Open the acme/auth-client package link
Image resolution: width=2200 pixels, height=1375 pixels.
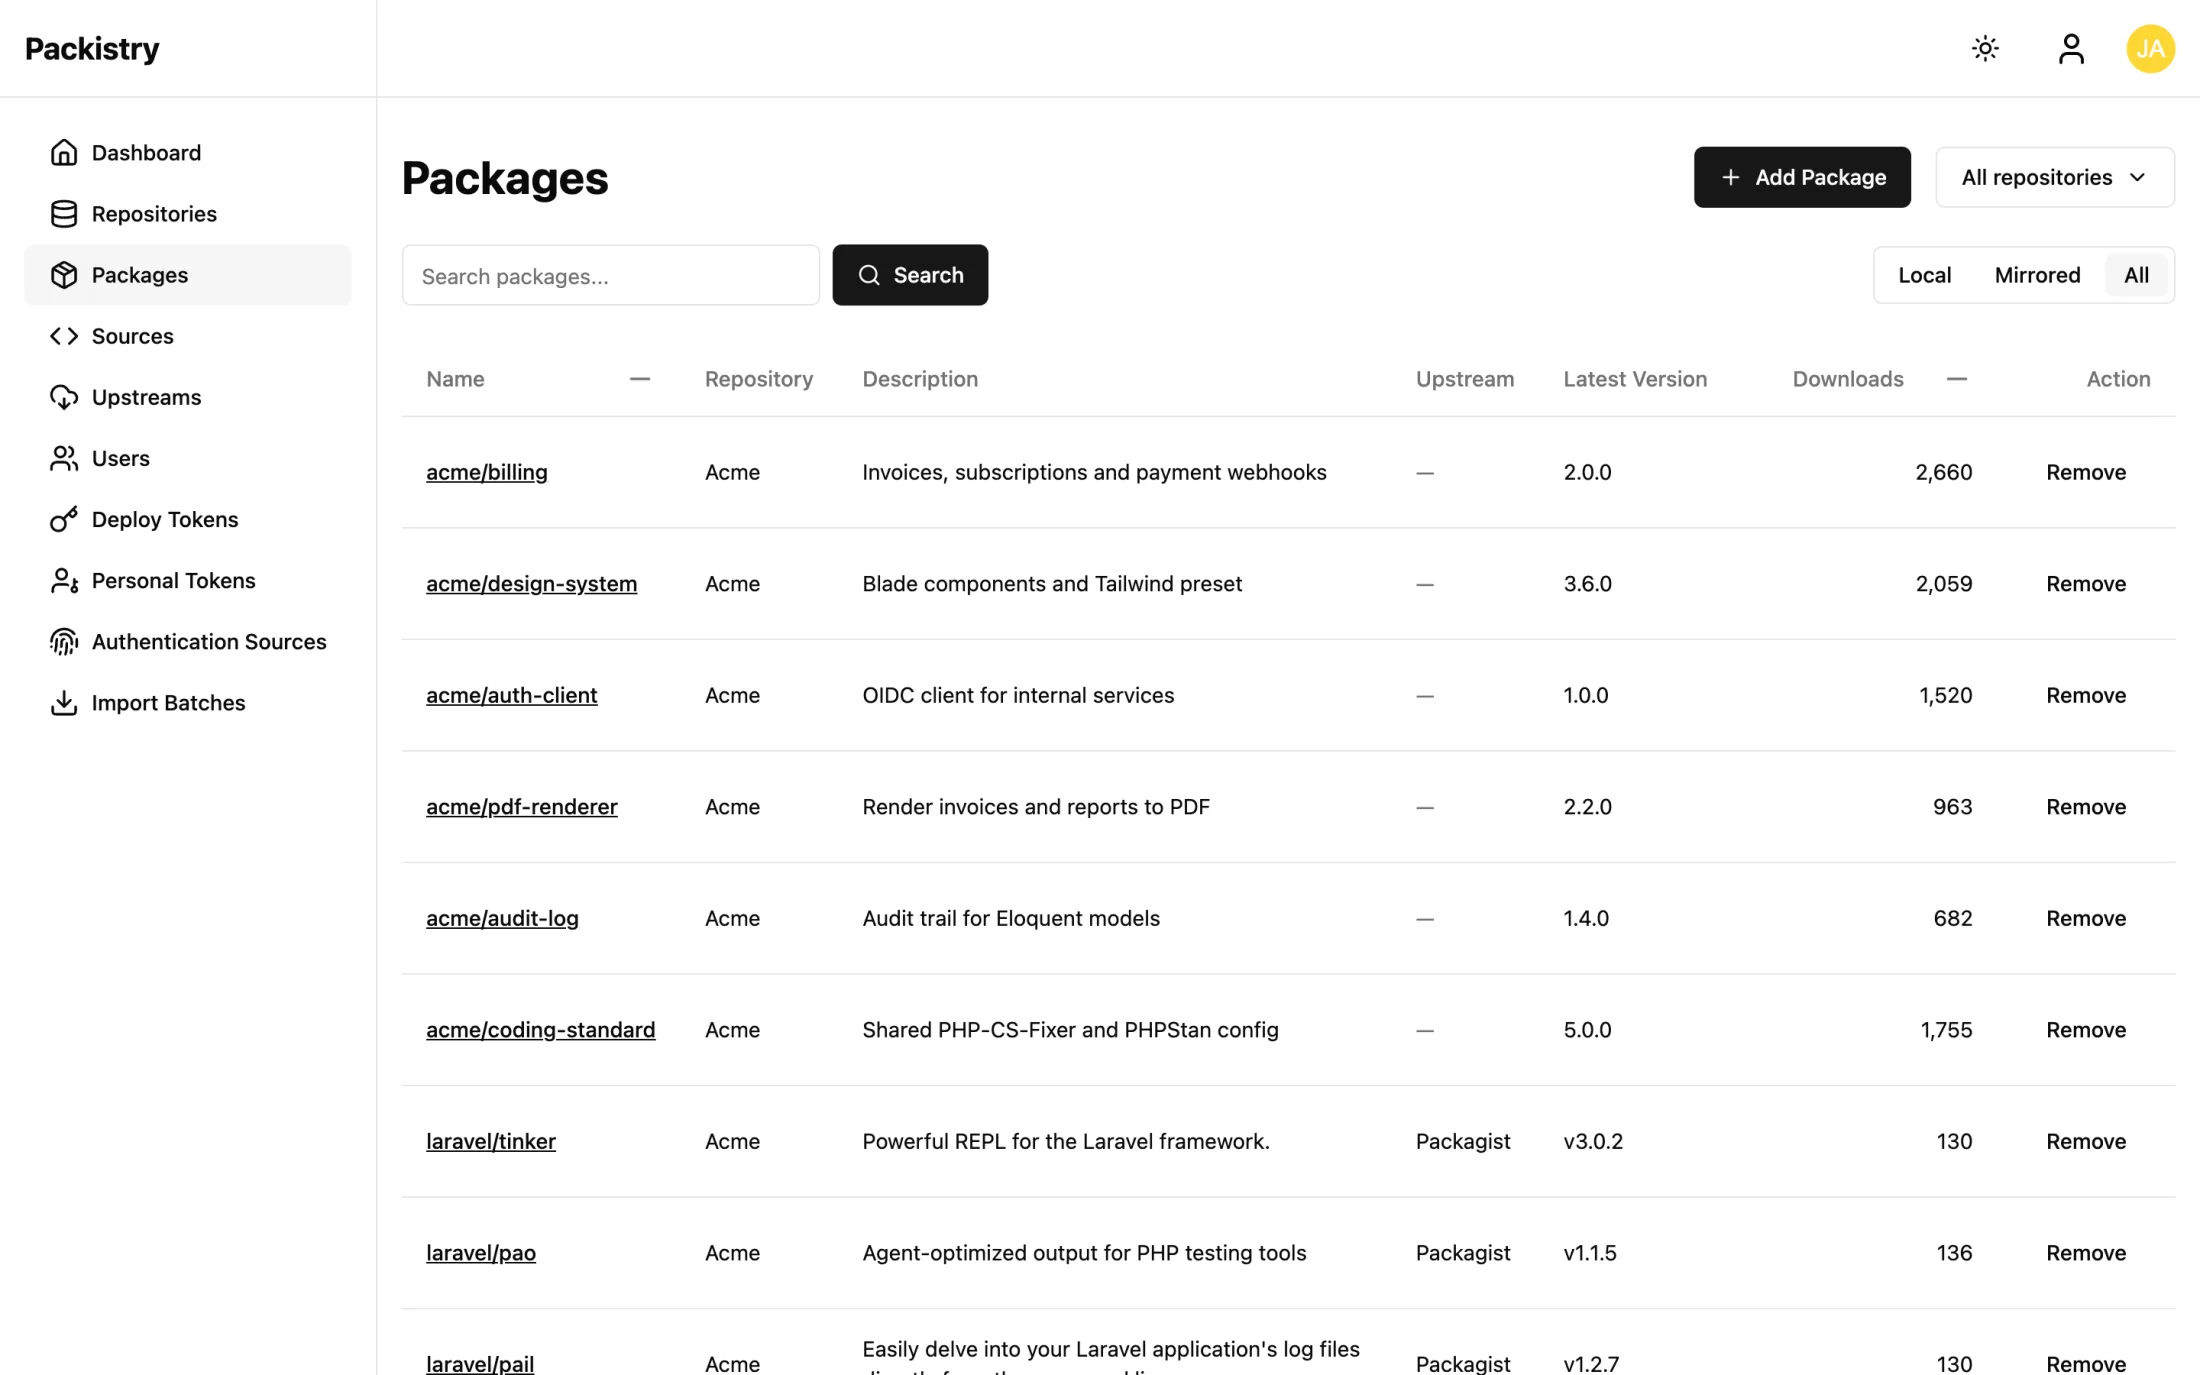pyautogui.click(x=511, y=695)
